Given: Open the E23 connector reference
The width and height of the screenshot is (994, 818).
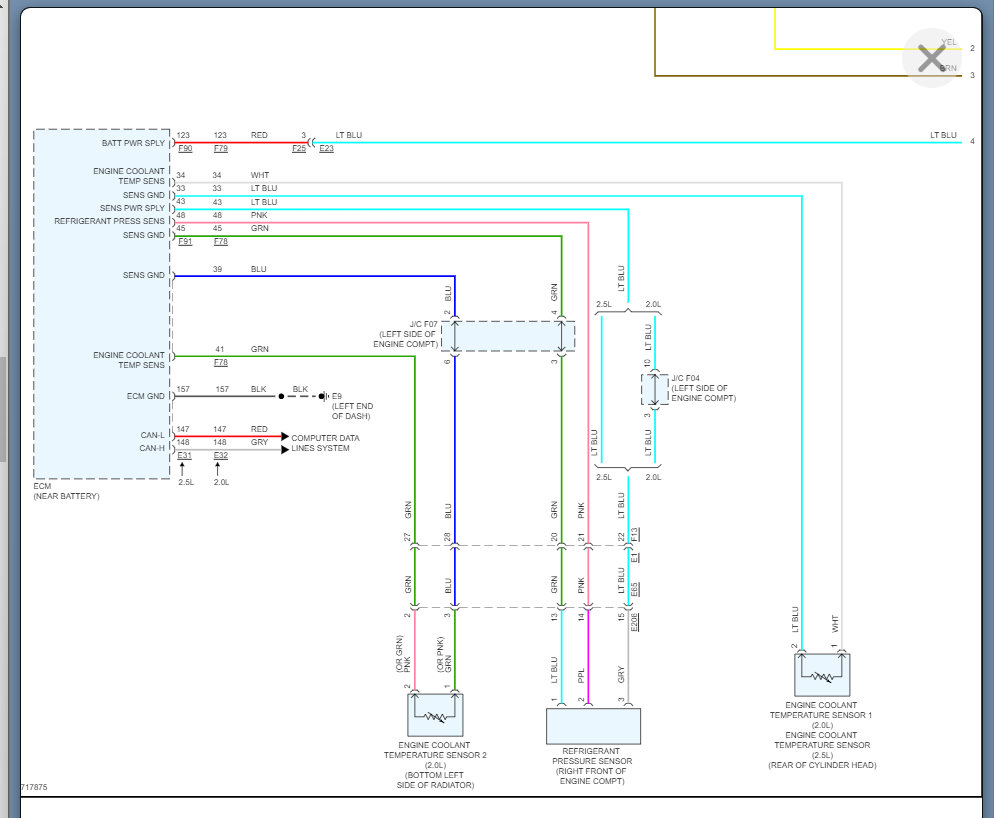Looking at the screenshot, I should coord(326,148).
